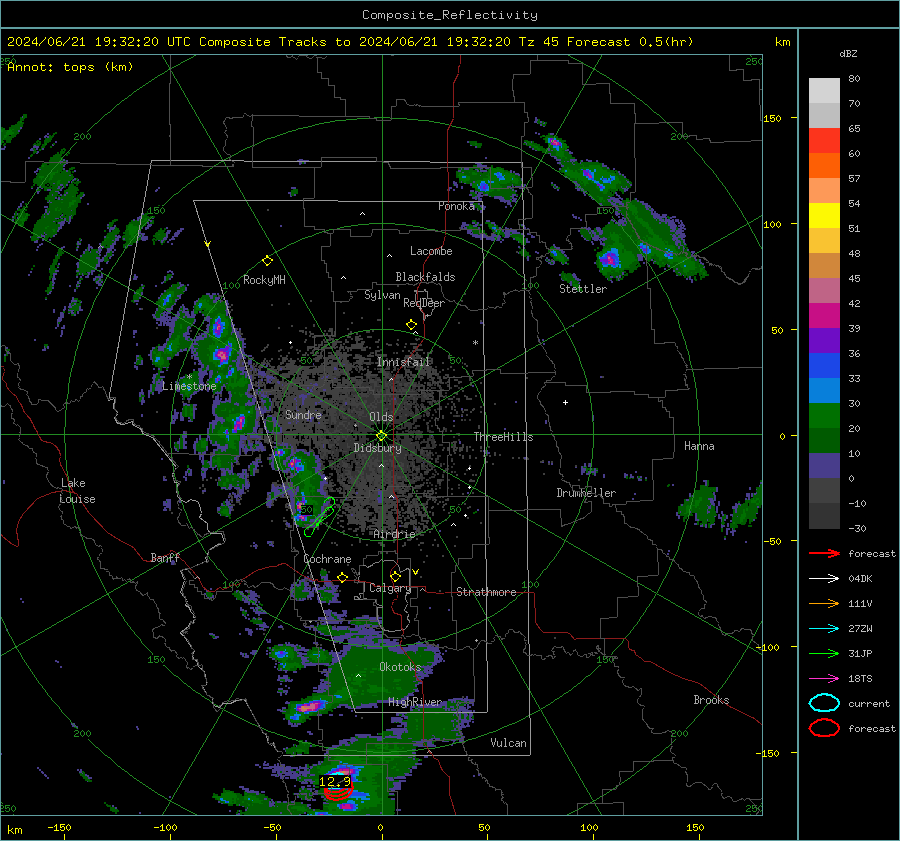Click the RedDeer city label

(424, 303)
